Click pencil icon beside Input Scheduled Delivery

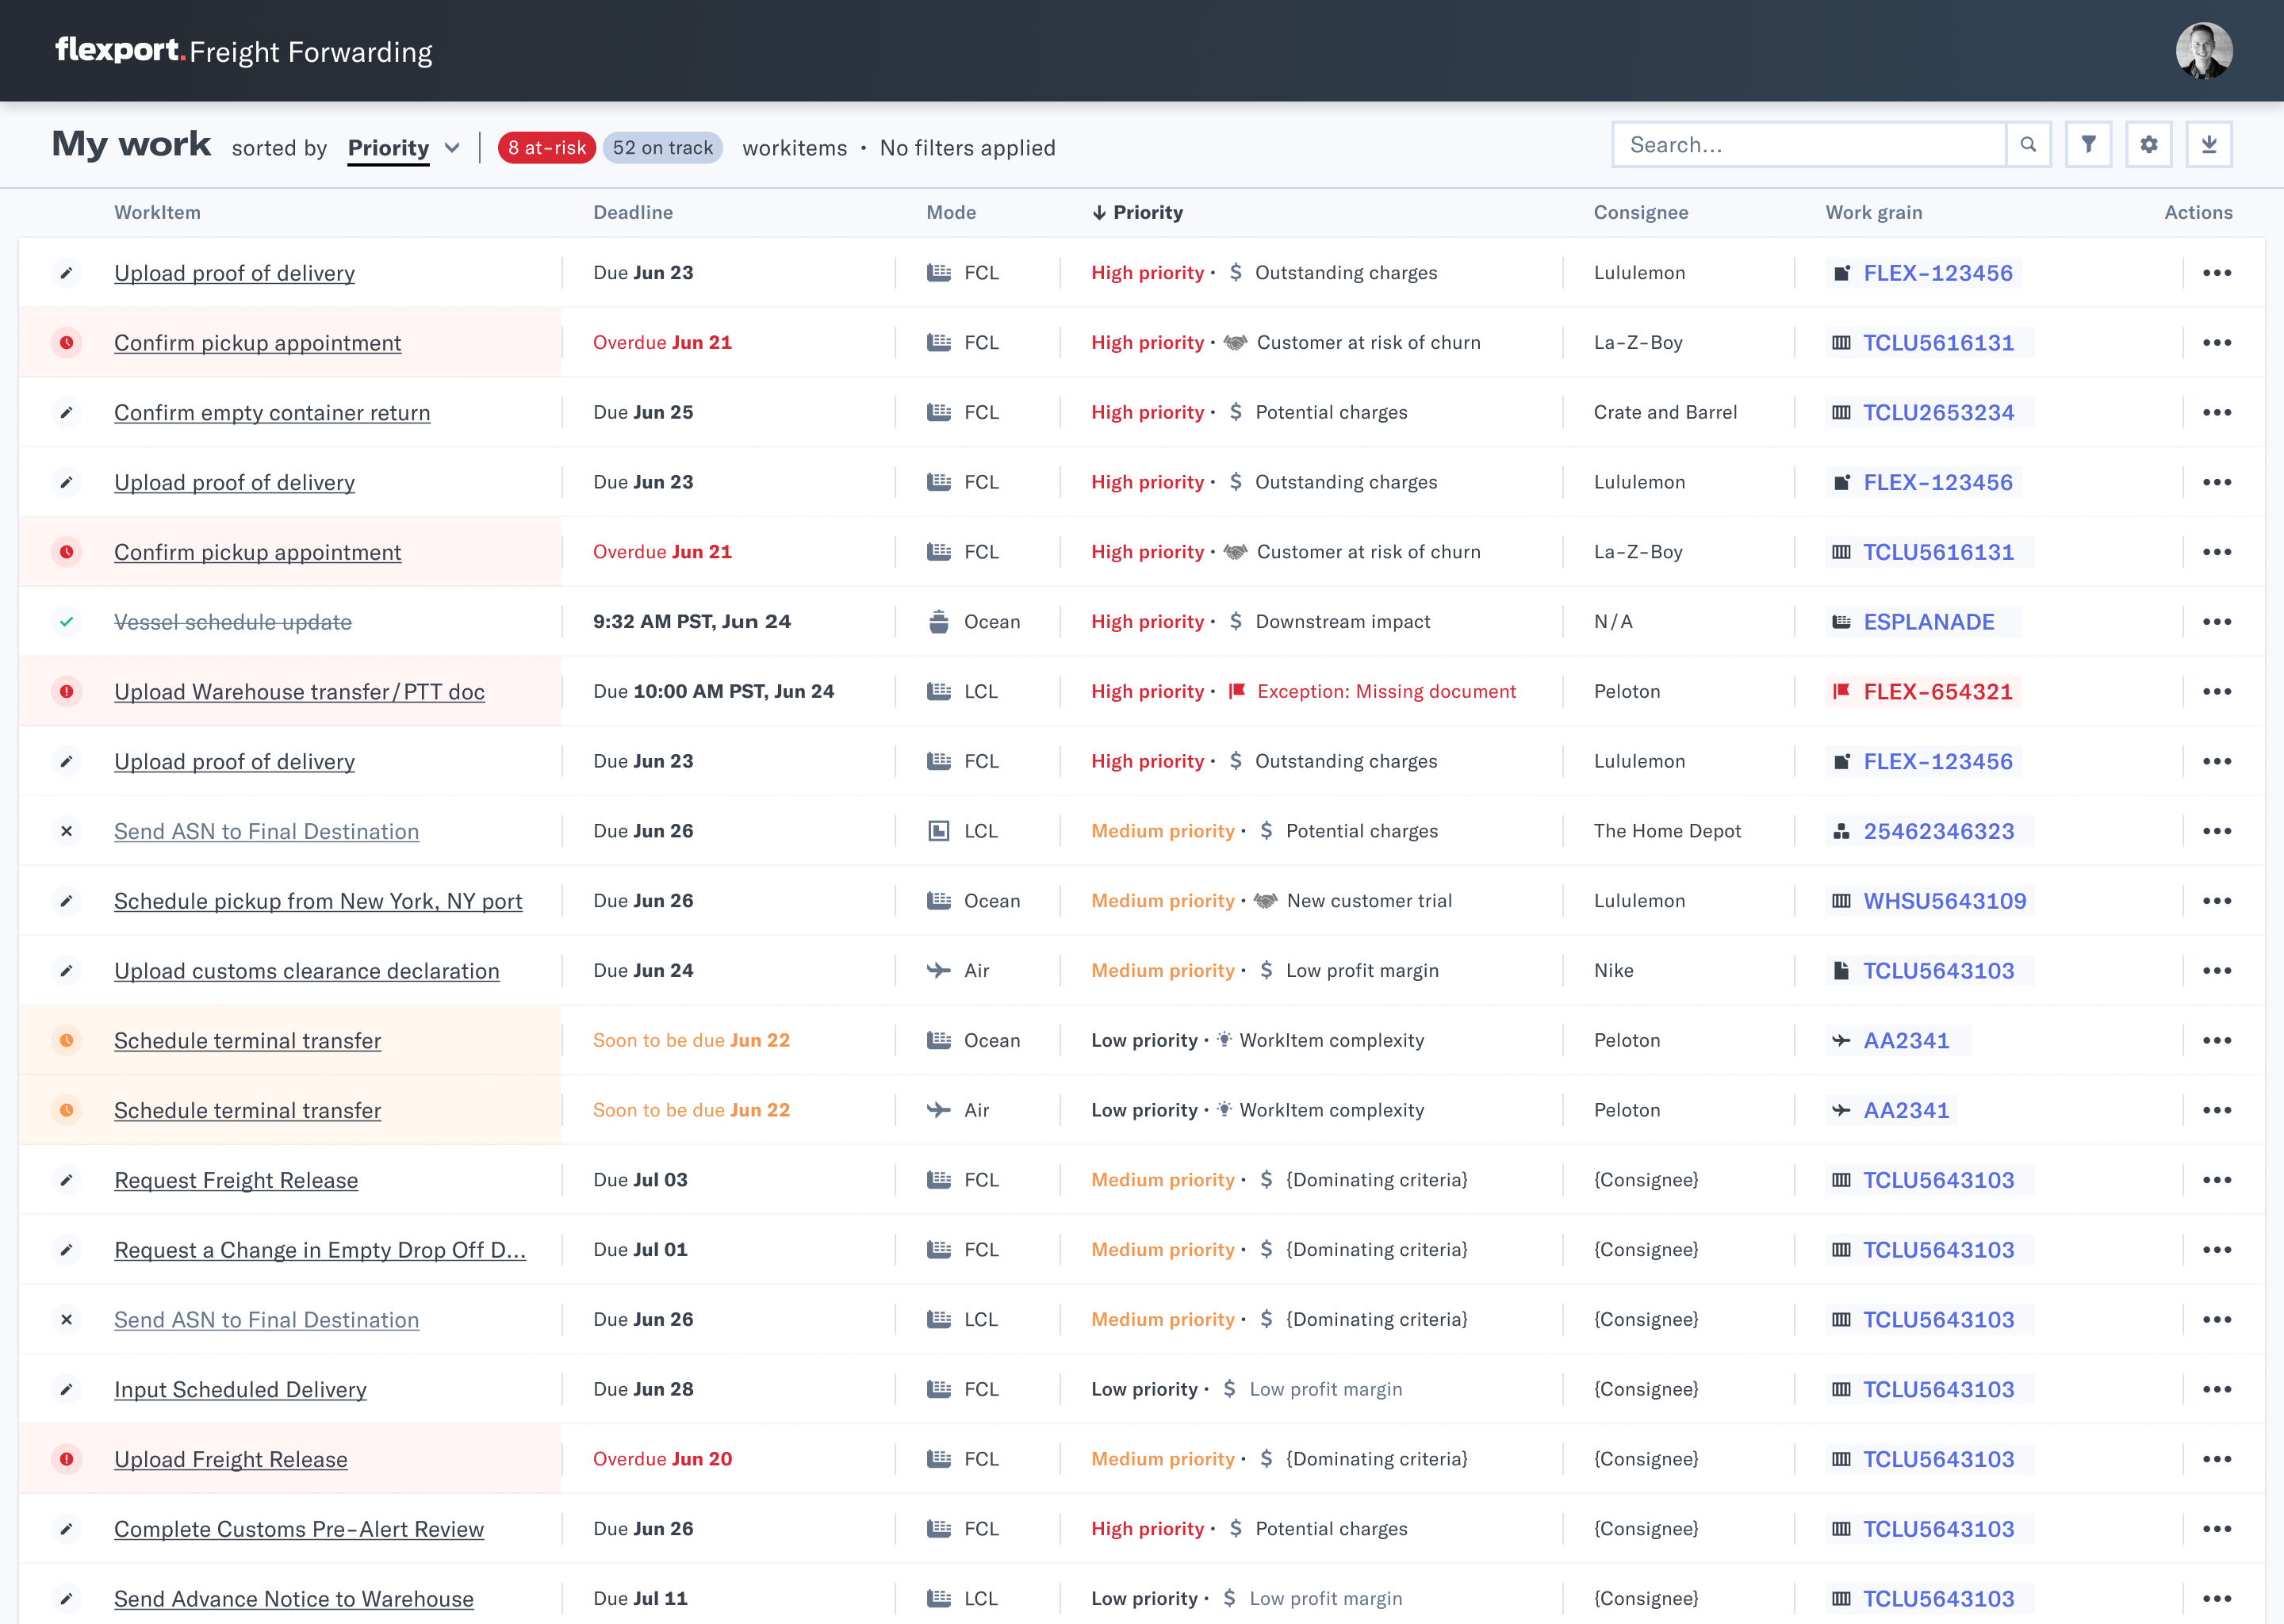pyautogui.click(x=66, y=1389)
